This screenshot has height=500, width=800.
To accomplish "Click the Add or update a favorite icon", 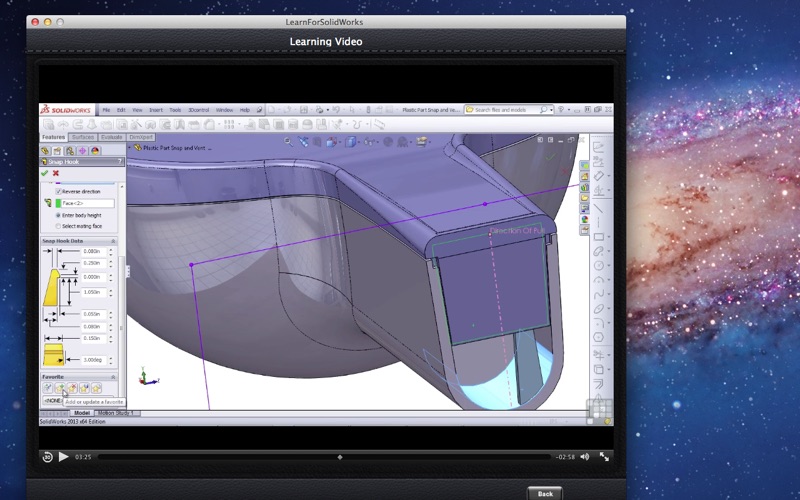I will 60,389.
